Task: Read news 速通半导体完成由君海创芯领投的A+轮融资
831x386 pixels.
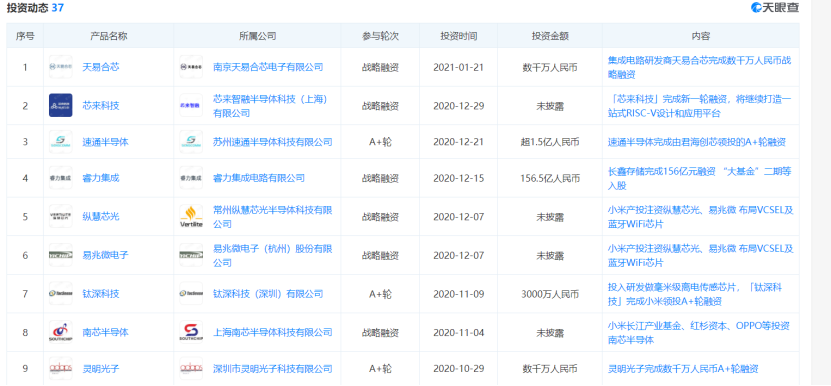Action: [x=696, y=142]
